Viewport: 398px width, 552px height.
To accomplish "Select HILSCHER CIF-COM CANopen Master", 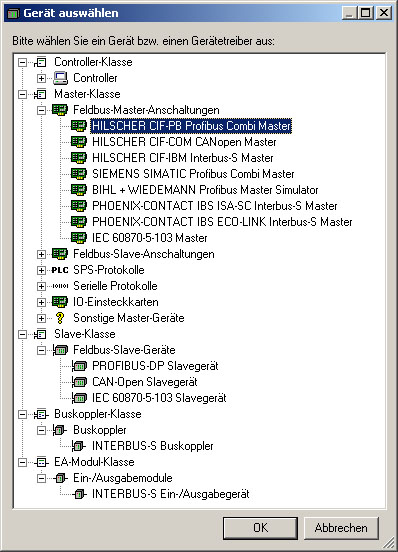I will point(184,142).
